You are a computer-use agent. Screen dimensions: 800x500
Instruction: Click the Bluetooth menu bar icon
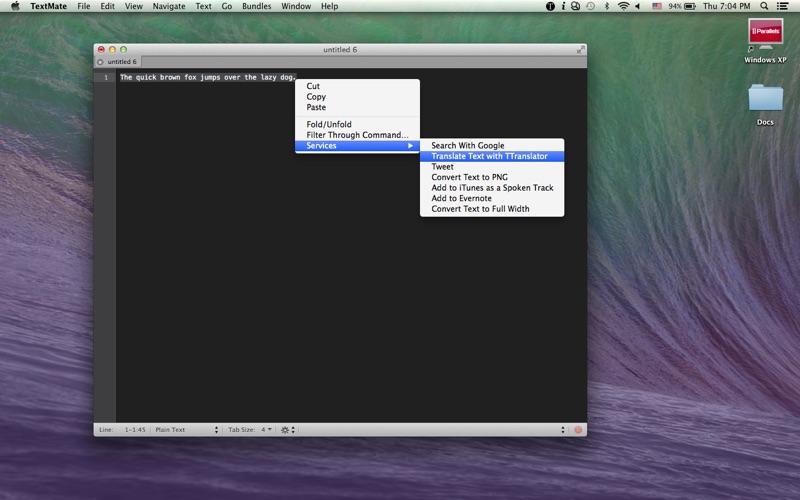click(x=607, y=6)
